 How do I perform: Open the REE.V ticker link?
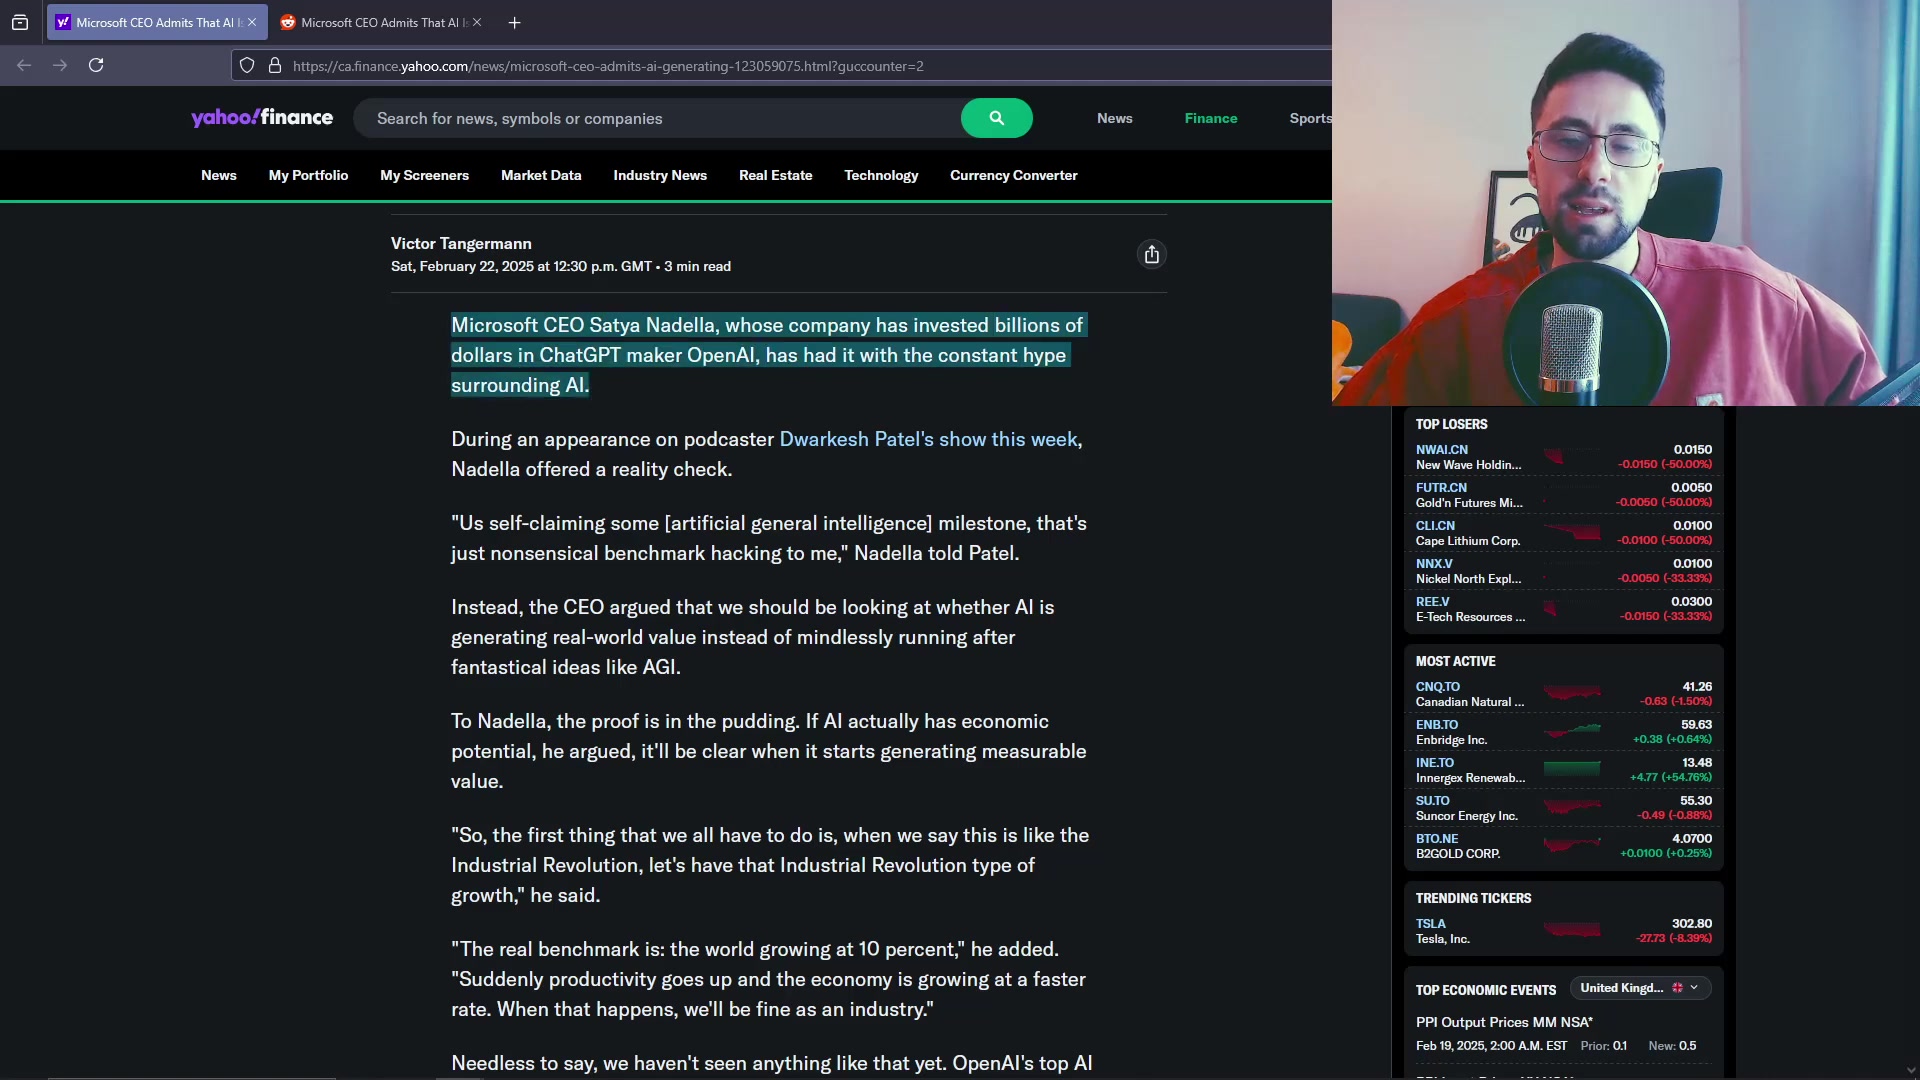[x=1432, y=602]
